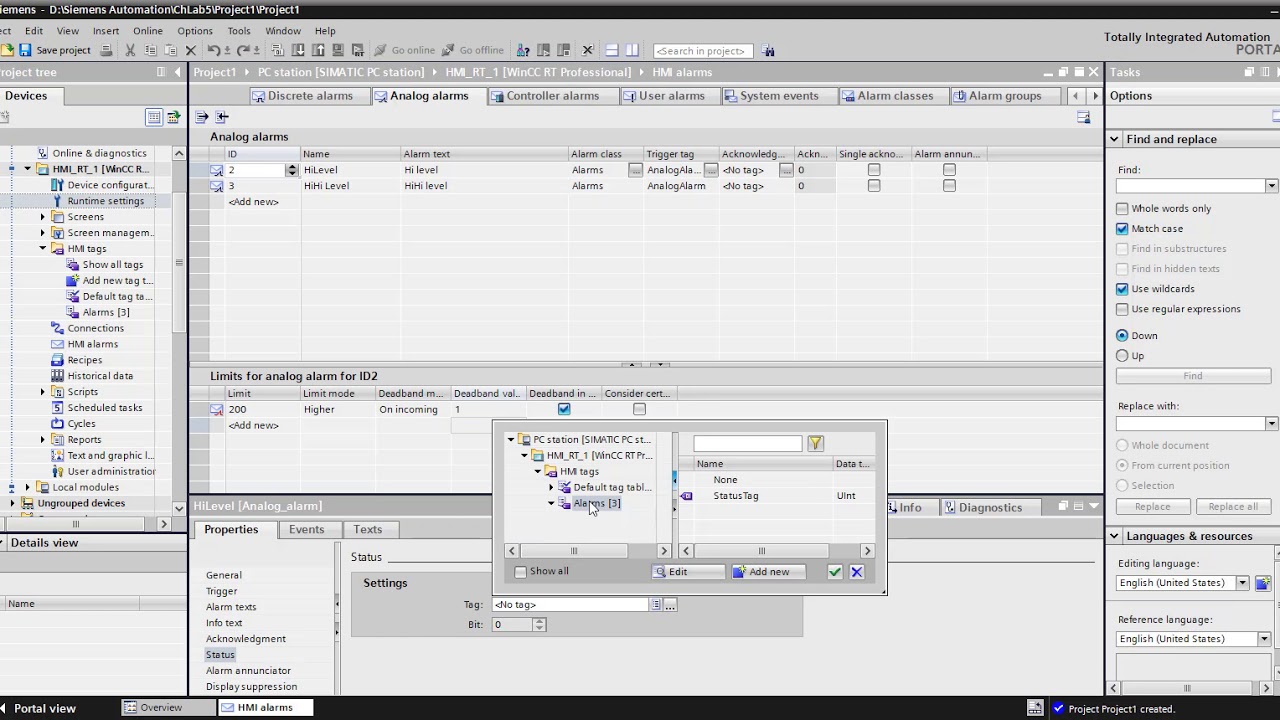Click the Redo arrow icon

pyautogui.click(x=244, y=50)
